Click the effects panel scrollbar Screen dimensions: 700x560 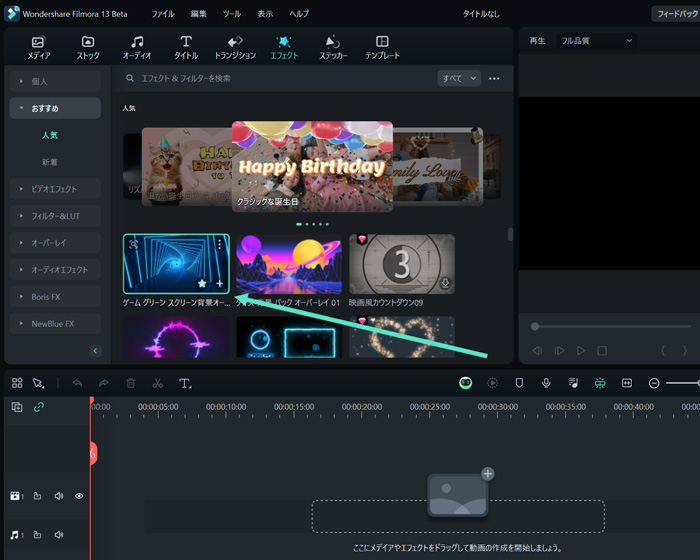point(510,234)
